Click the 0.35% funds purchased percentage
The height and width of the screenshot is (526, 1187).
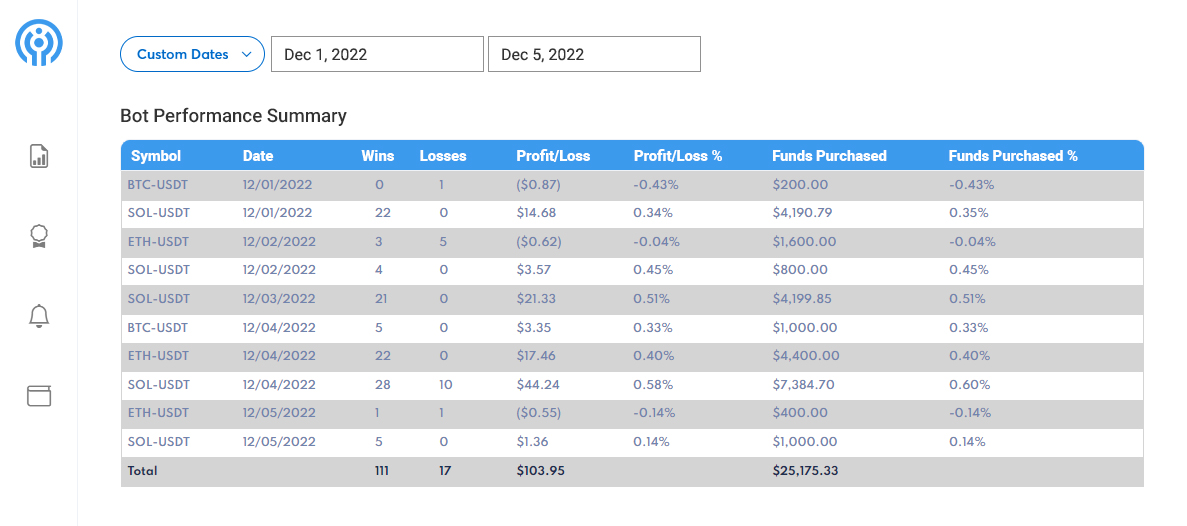(x=968, y=213)
